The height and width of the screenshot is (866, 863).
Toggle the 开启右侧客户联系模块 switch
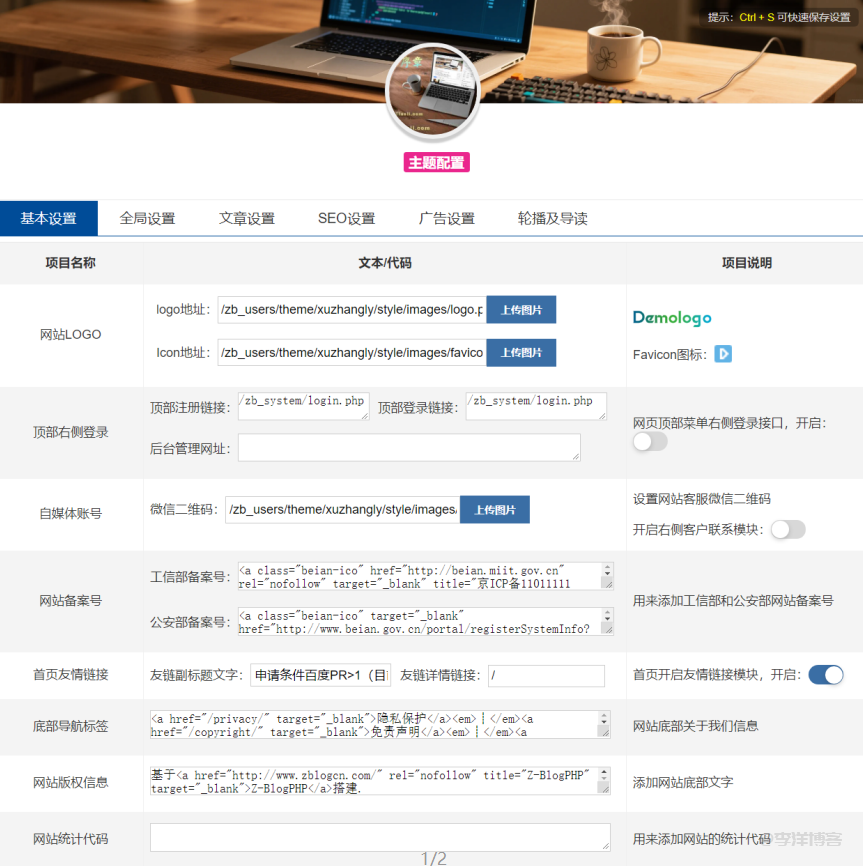pyautogui.click(x=787, y=529)
